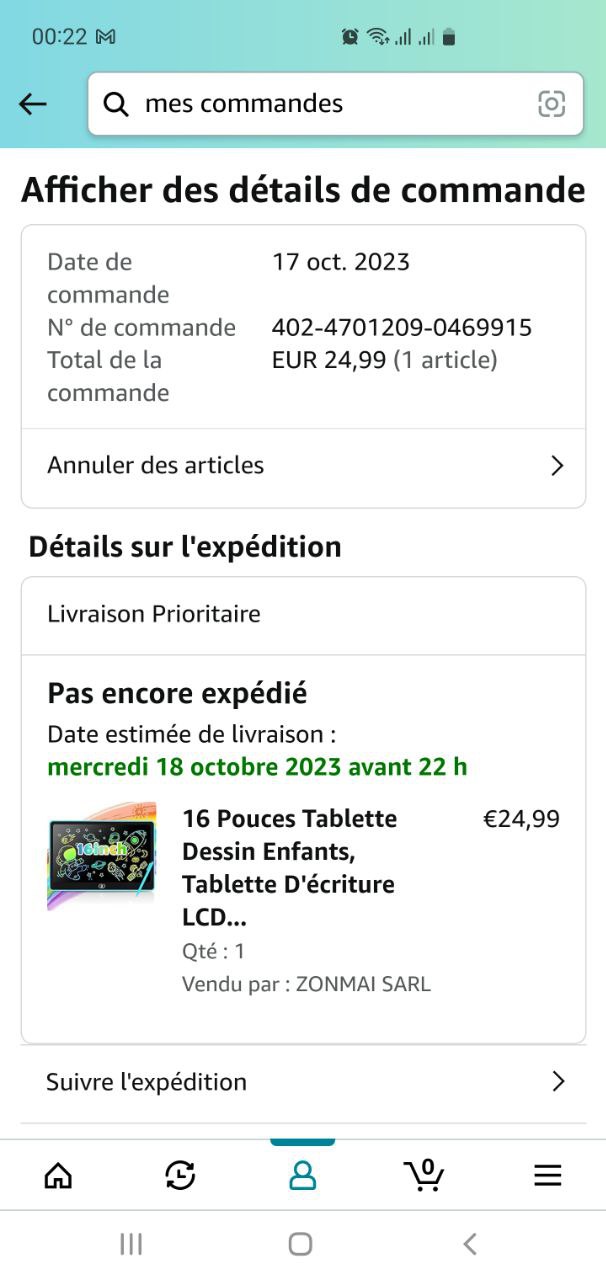Tap the Android recent apps button

click(131, 1243)
